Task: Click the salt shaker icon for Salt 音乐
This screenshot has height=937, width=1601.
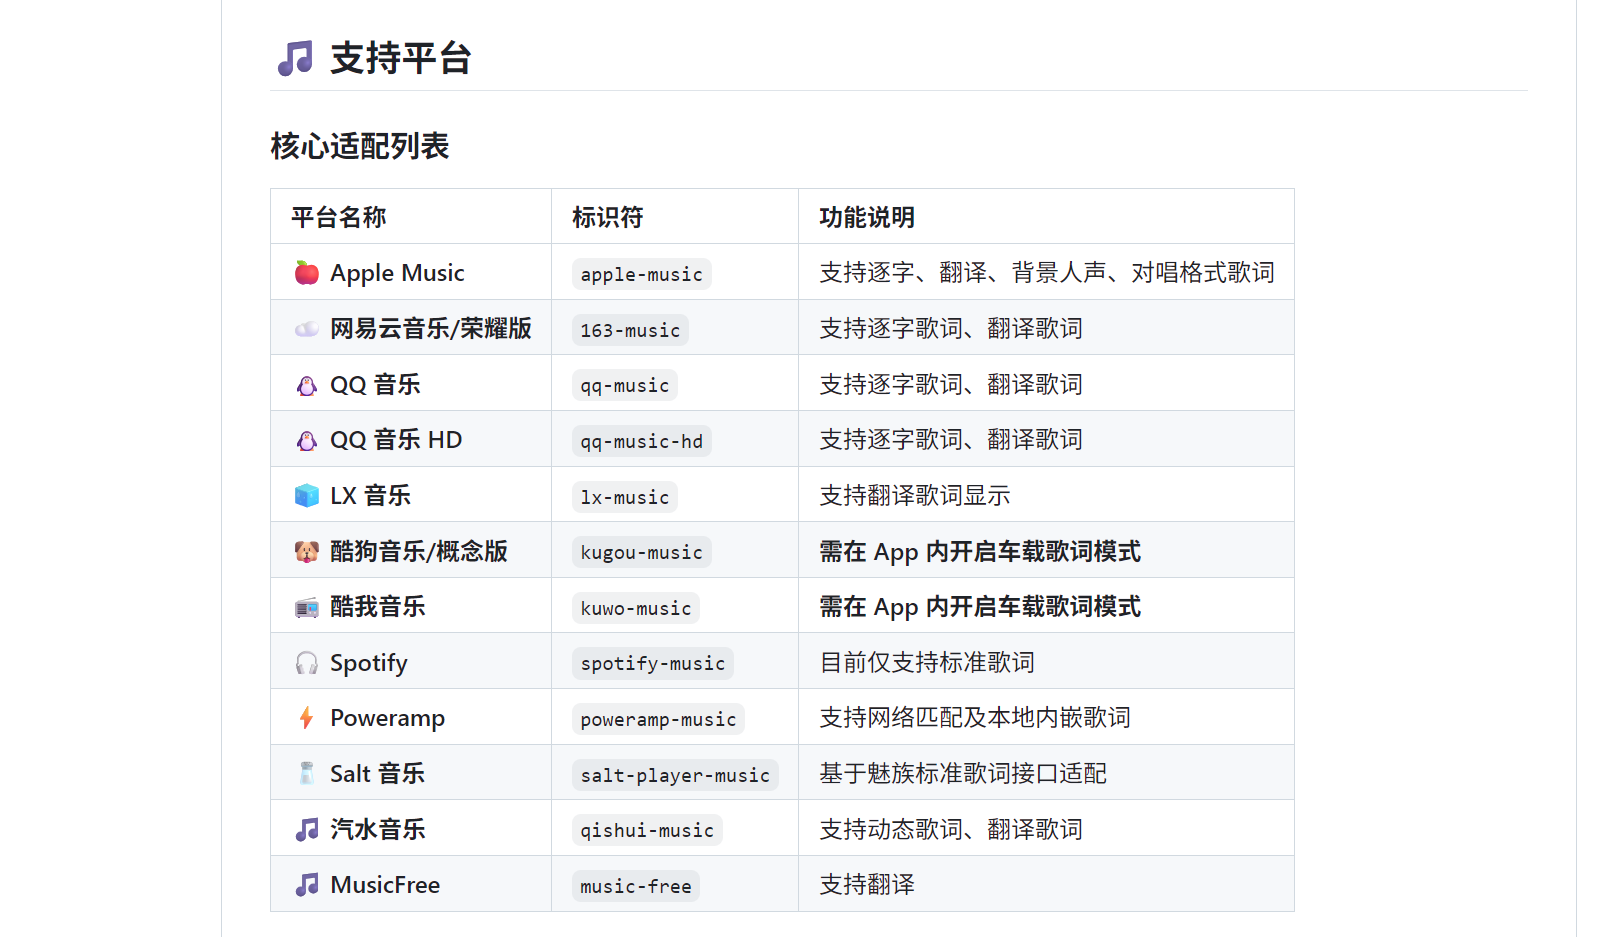Action: point(307,774)
